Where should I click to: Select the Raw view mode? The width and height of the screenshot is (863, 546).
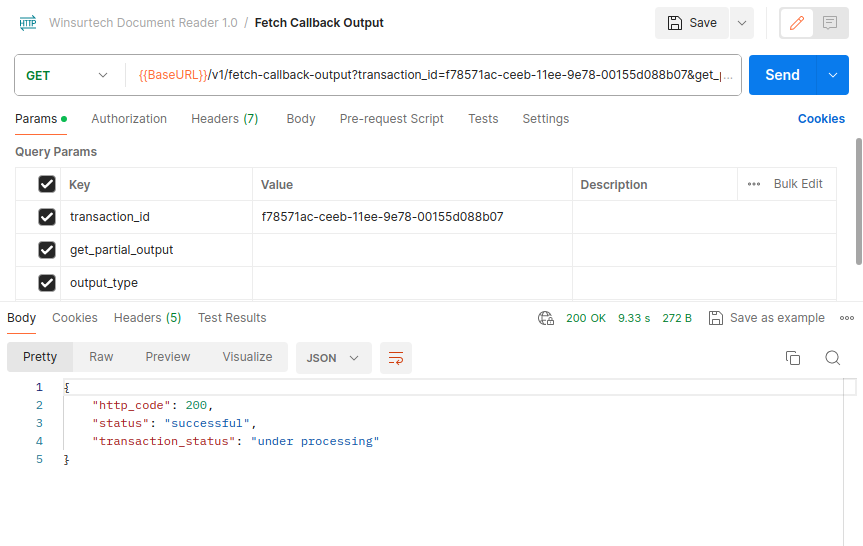(101, 357)
